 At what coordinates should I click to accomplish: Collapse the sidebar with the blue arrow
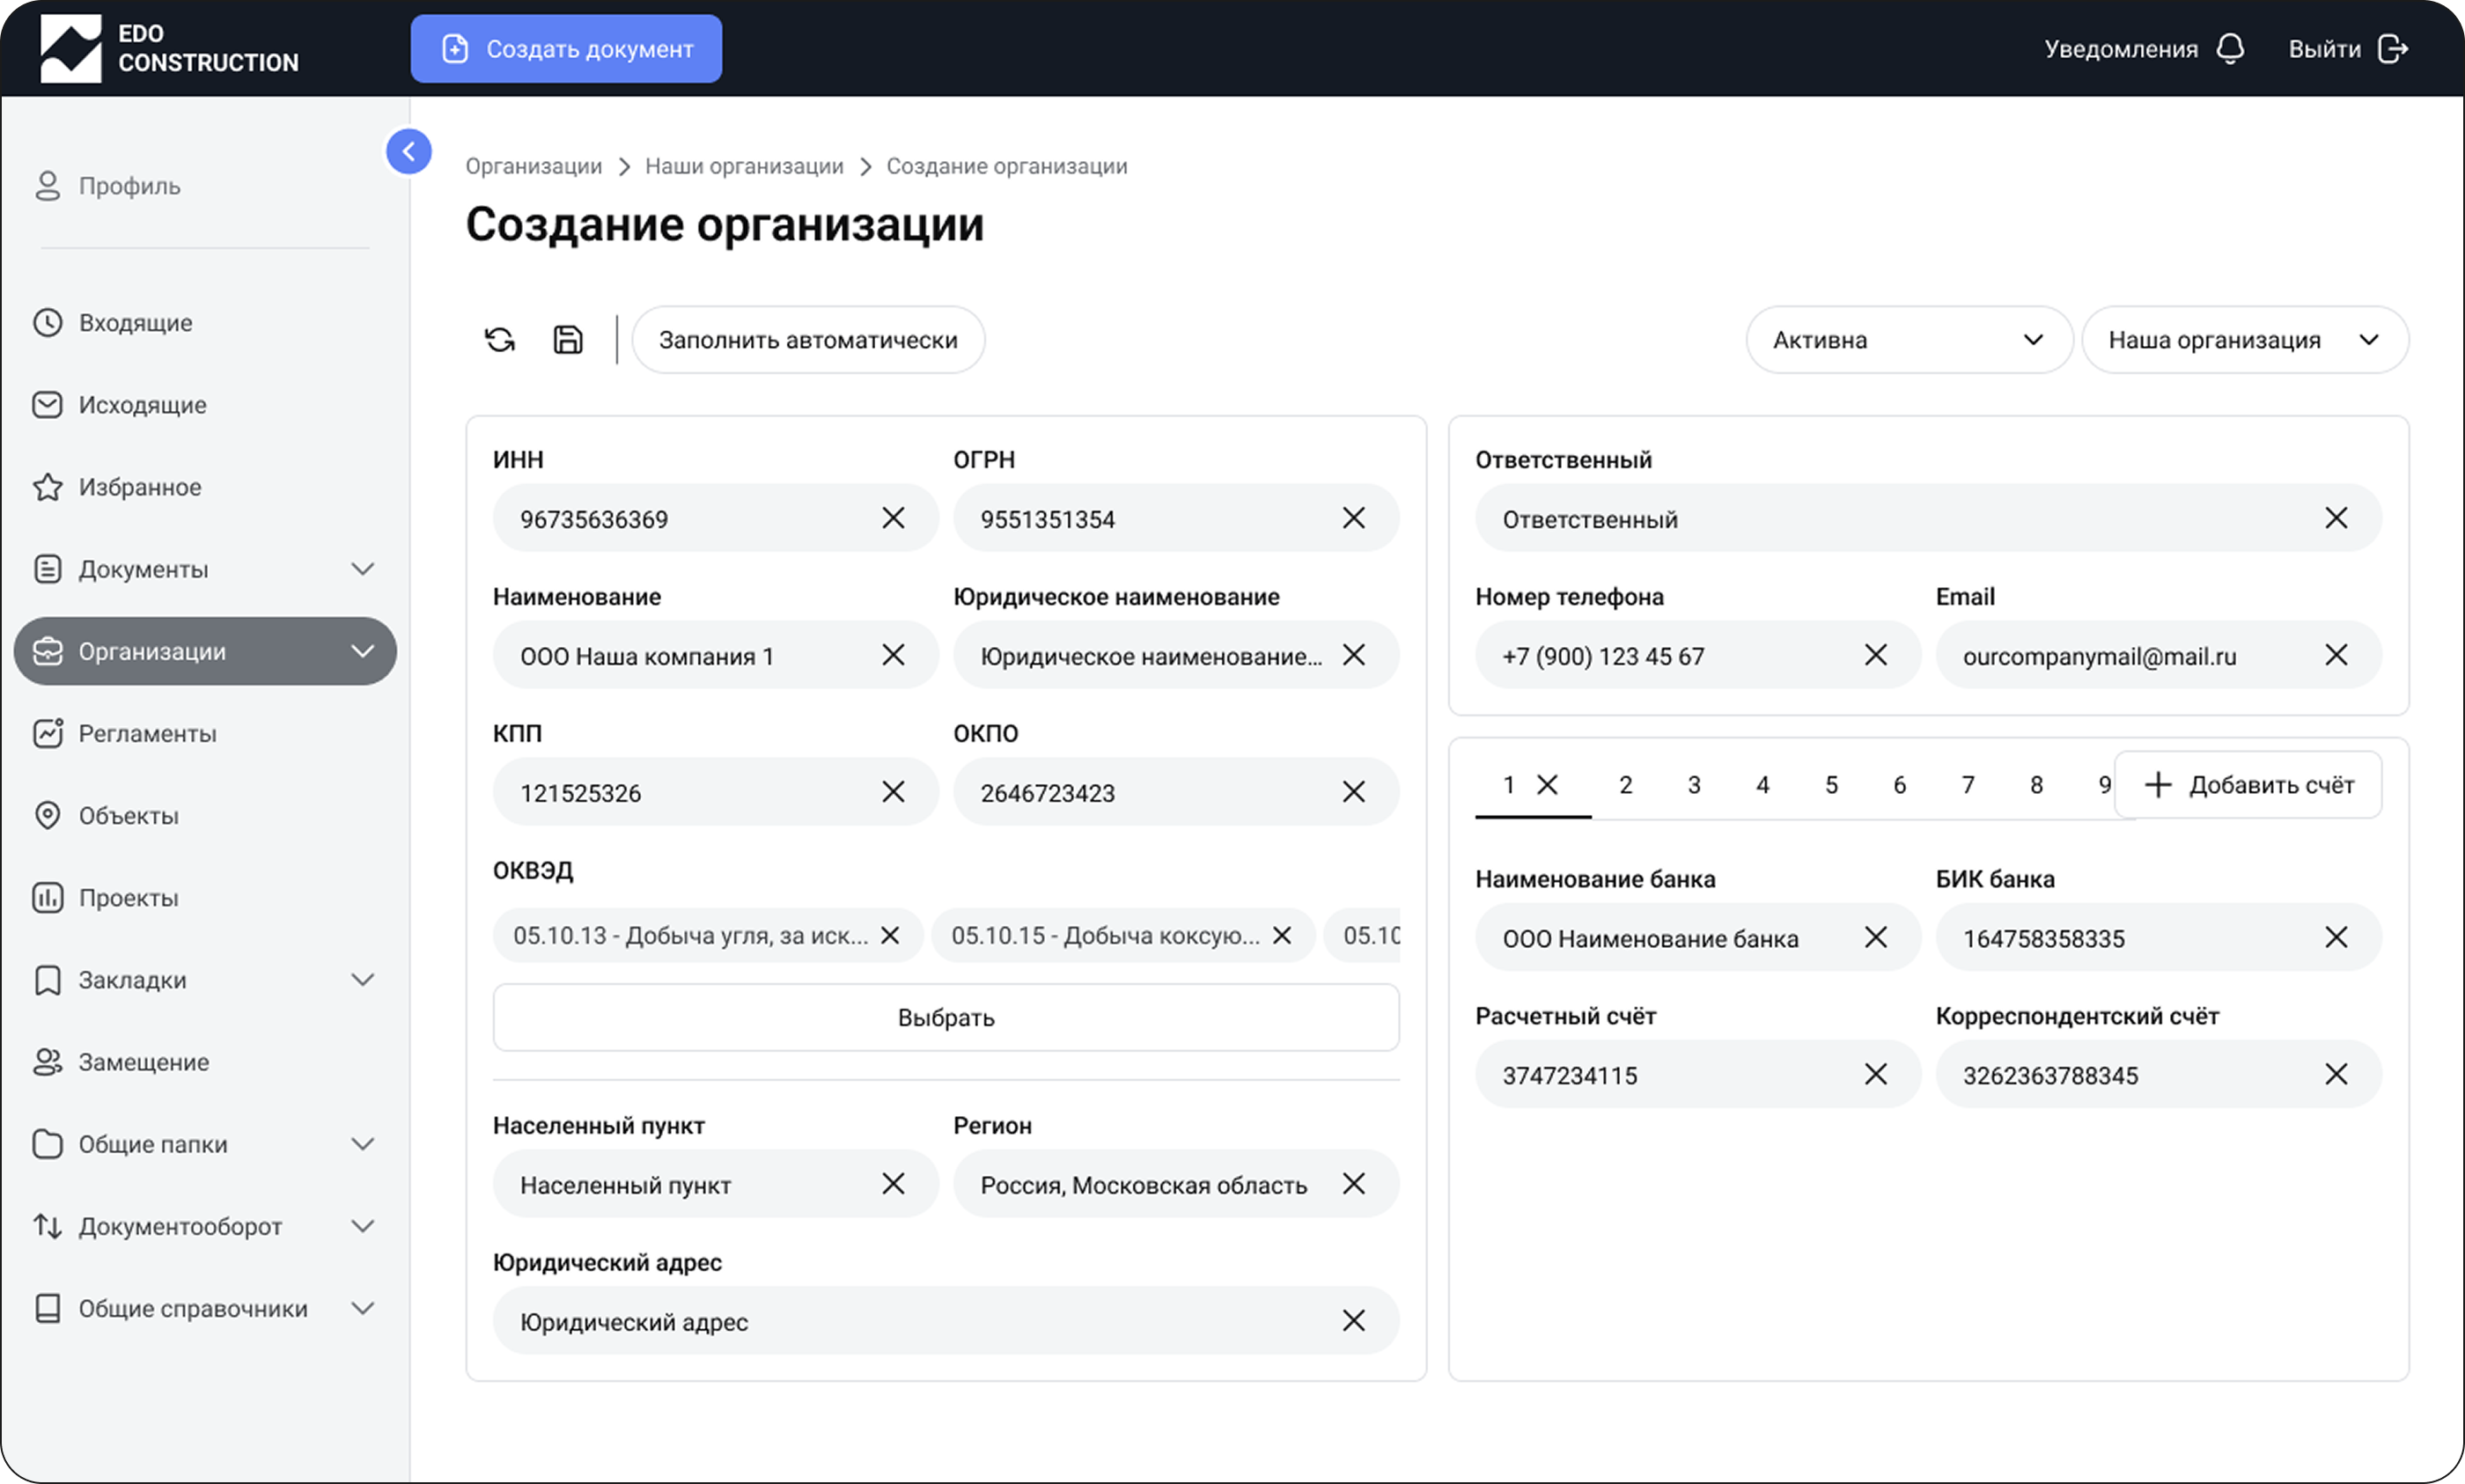point(409,152)
